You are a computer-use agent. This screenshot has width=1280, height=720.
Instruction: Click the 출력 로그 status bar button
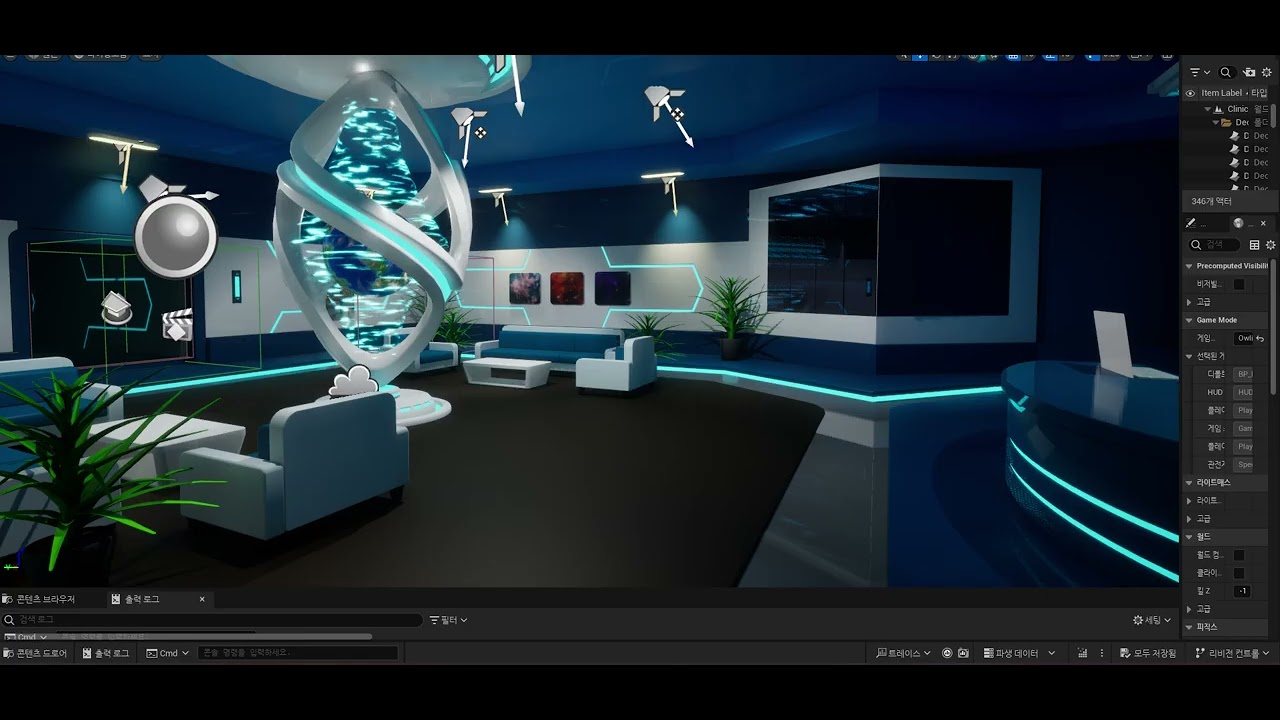[106, 653]
